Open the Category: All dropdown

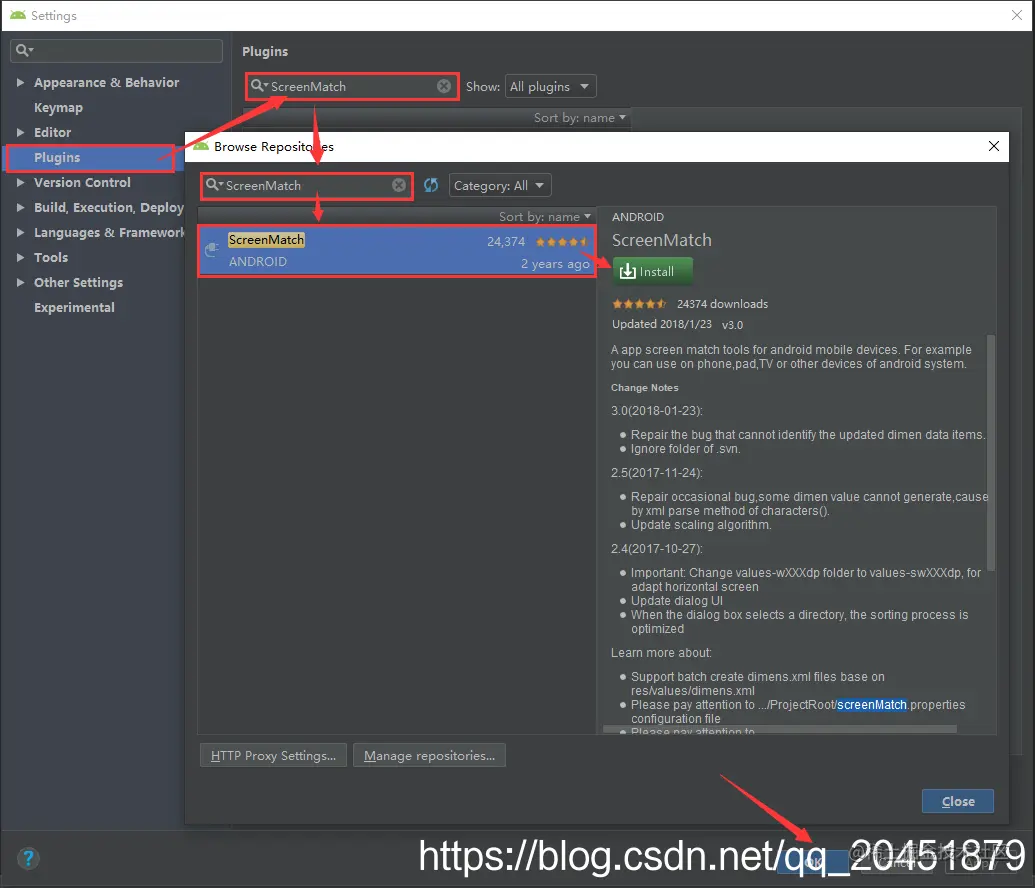tap(500, 186)
